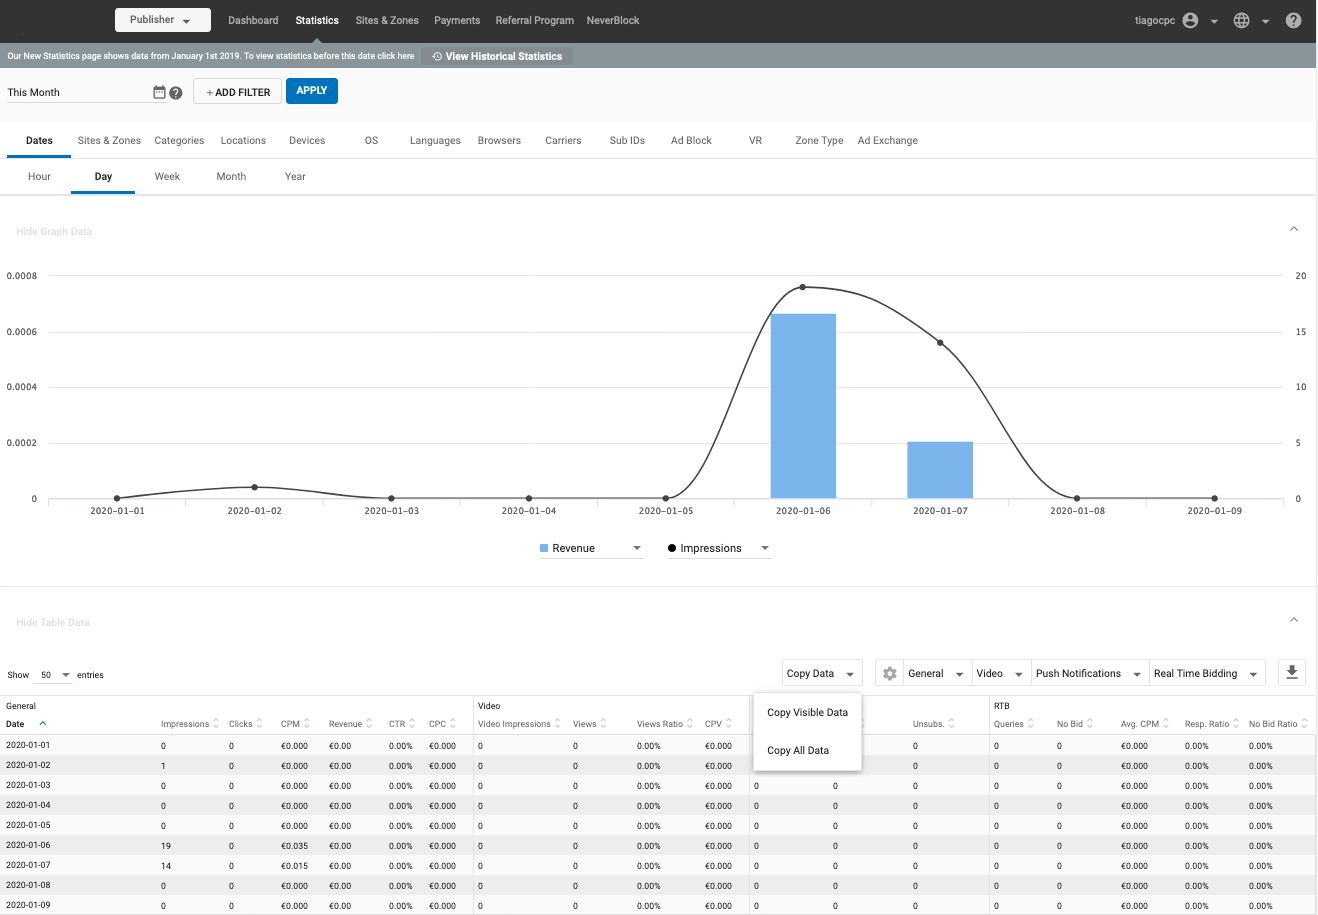
Task: Click the This Month date range field
Action: pyautogui.click(x=76, y=92)
